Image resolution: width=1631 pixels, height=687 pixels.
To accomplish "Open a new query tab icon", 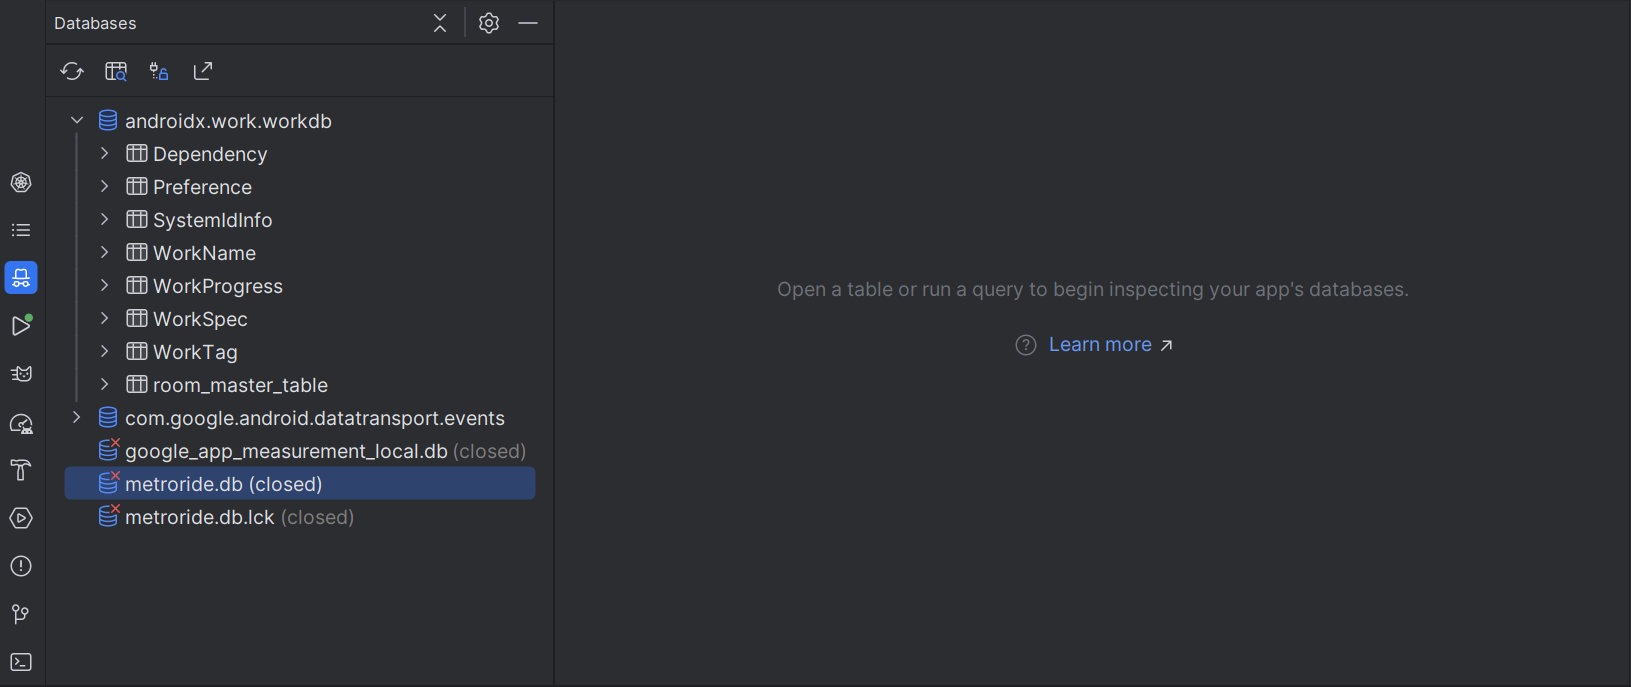I will pyautogui.click(x=116, y=71).
